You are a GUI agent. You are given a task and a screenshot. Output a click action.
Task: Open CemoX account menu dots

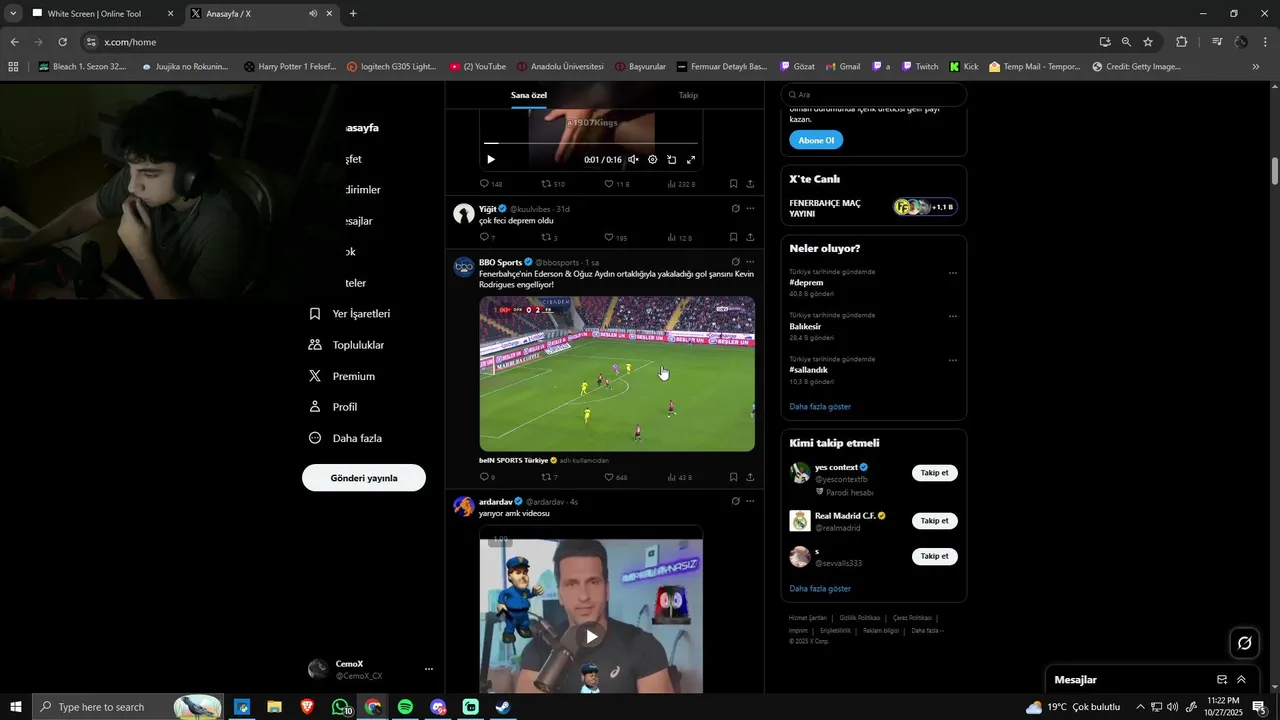point(429,669)
